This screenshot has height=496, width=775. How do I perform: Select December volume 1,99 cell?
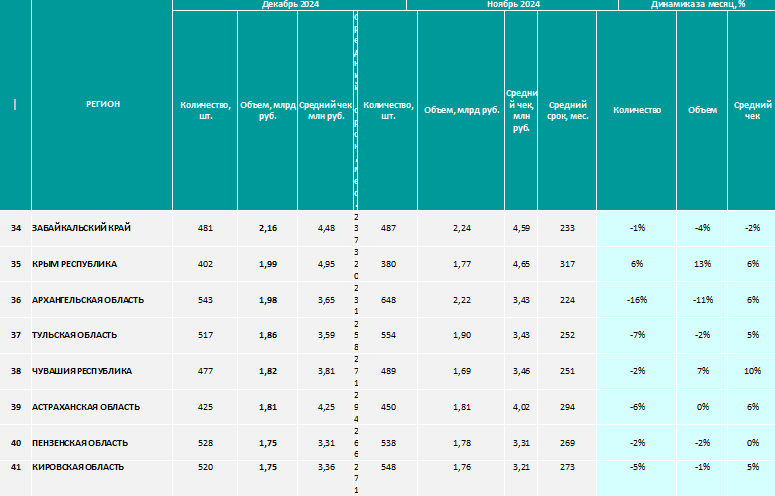tap(267, 264)
